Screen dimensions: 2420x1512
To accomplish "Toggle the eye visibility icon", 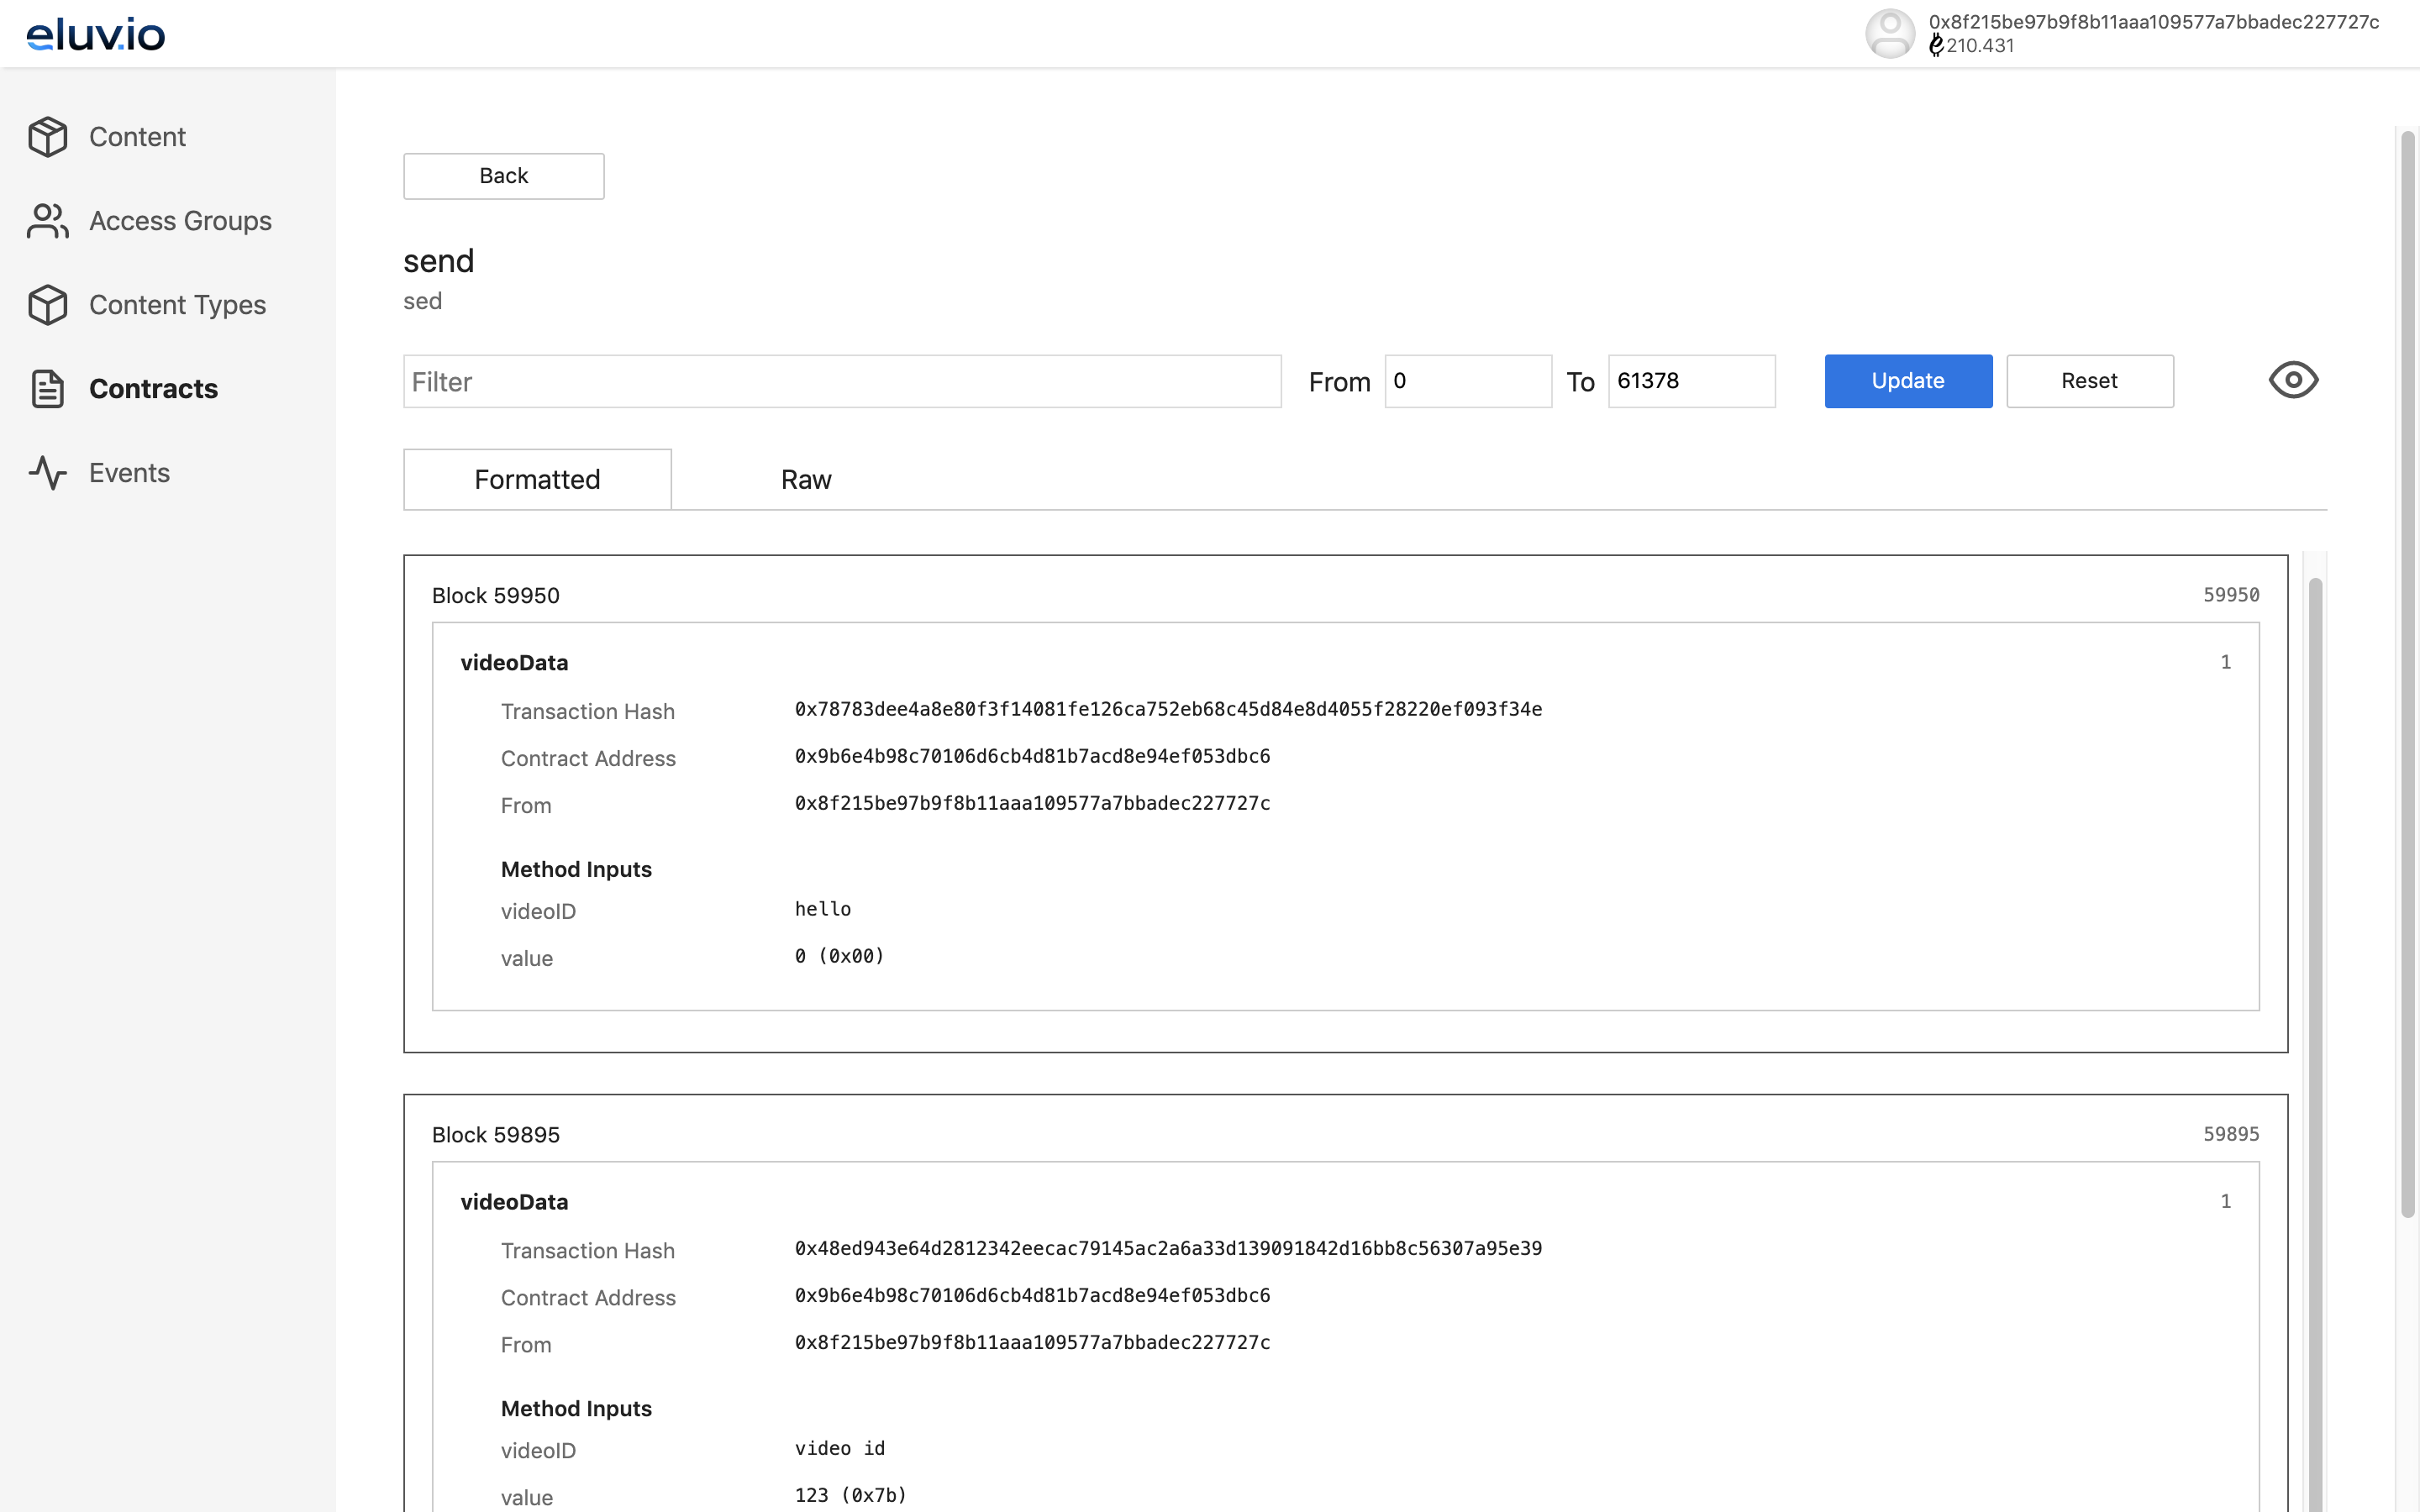I will pos(2292,381).
